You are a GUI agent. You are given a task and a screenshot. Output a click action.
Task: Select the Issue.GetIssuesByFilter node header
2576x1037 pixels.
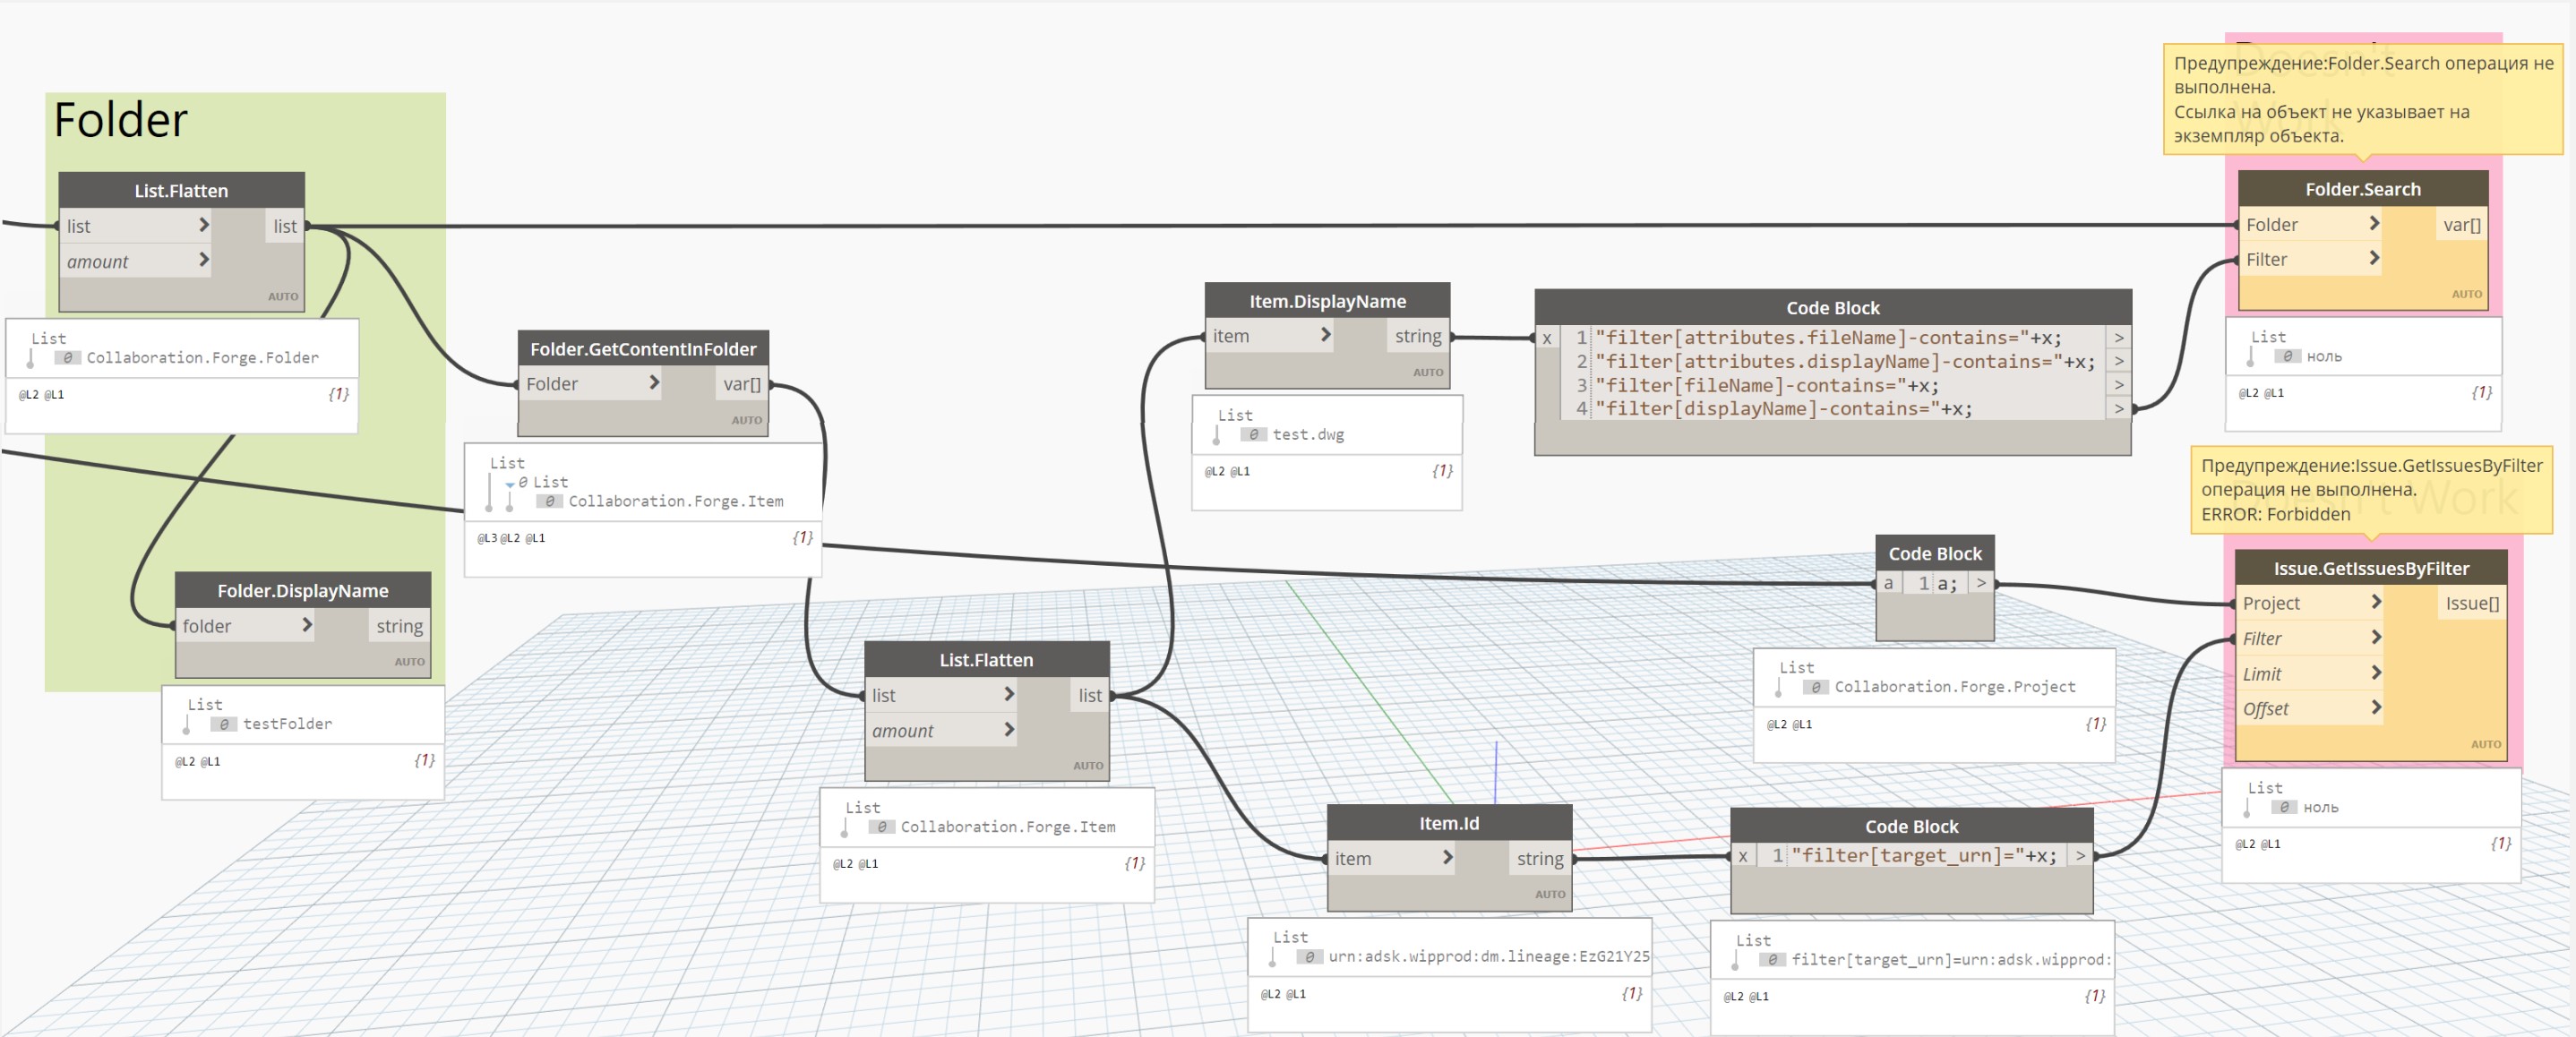pyautogui.click(x=2370, y=568)
